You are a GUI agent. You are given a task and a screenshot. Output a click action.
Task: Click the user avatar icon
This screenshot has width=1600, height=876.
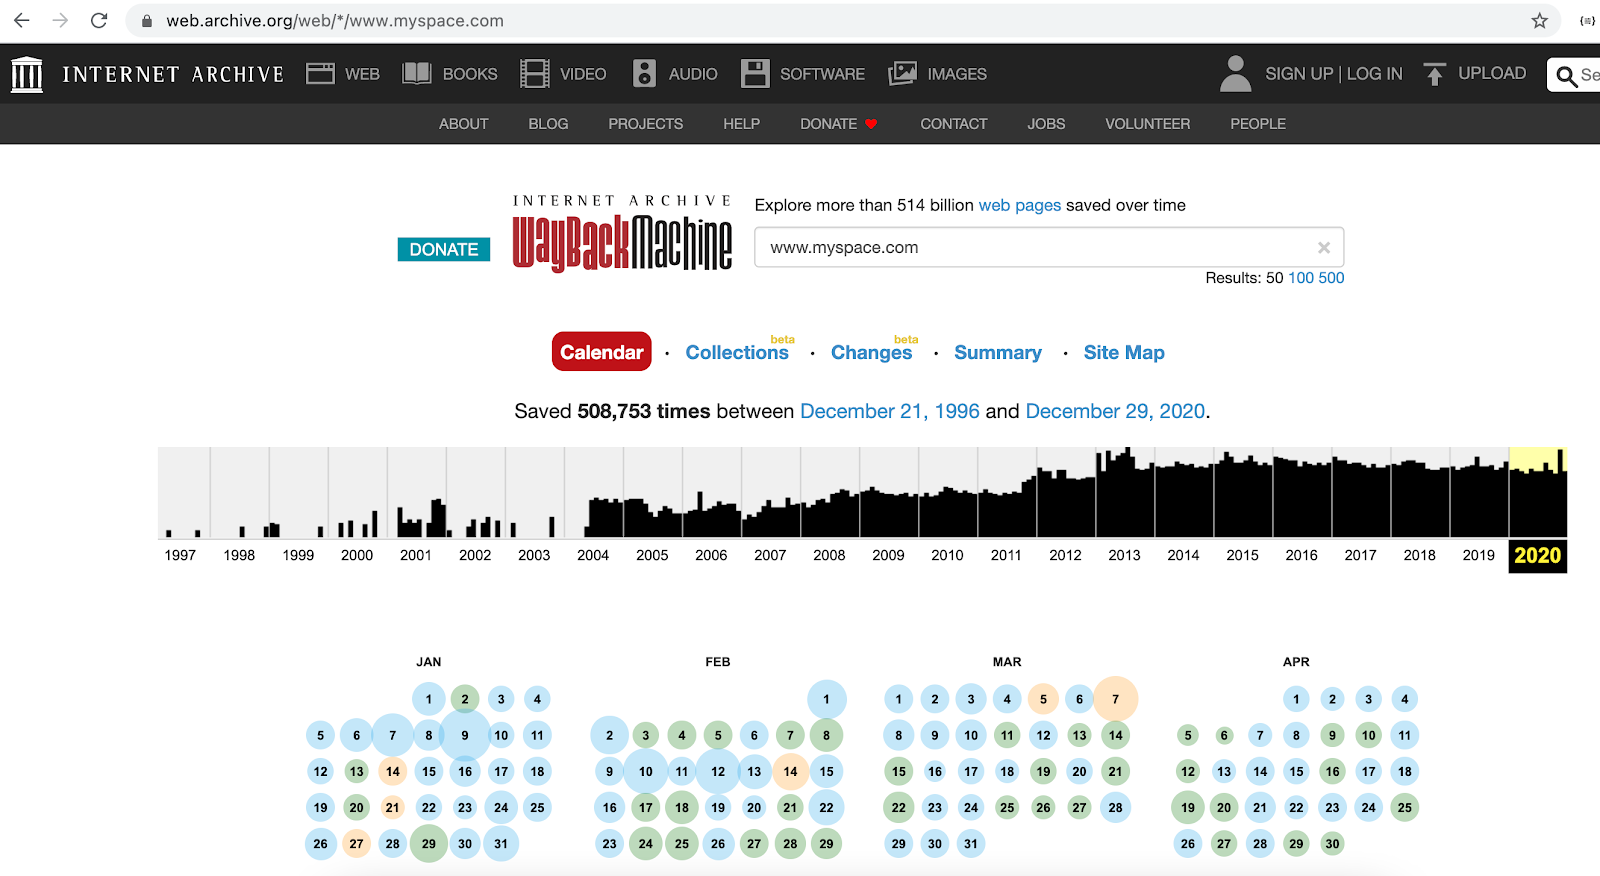point(1236,74)
